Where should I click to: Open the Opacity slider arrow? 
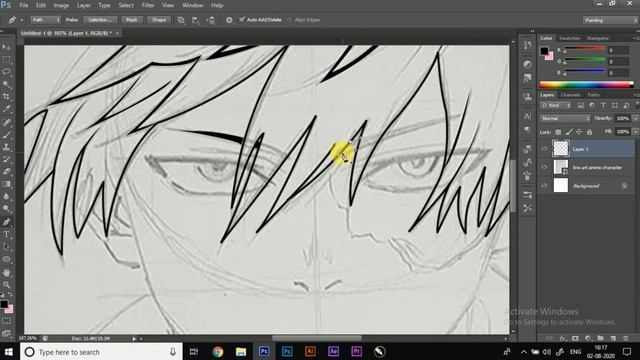[x=636, y=118]
